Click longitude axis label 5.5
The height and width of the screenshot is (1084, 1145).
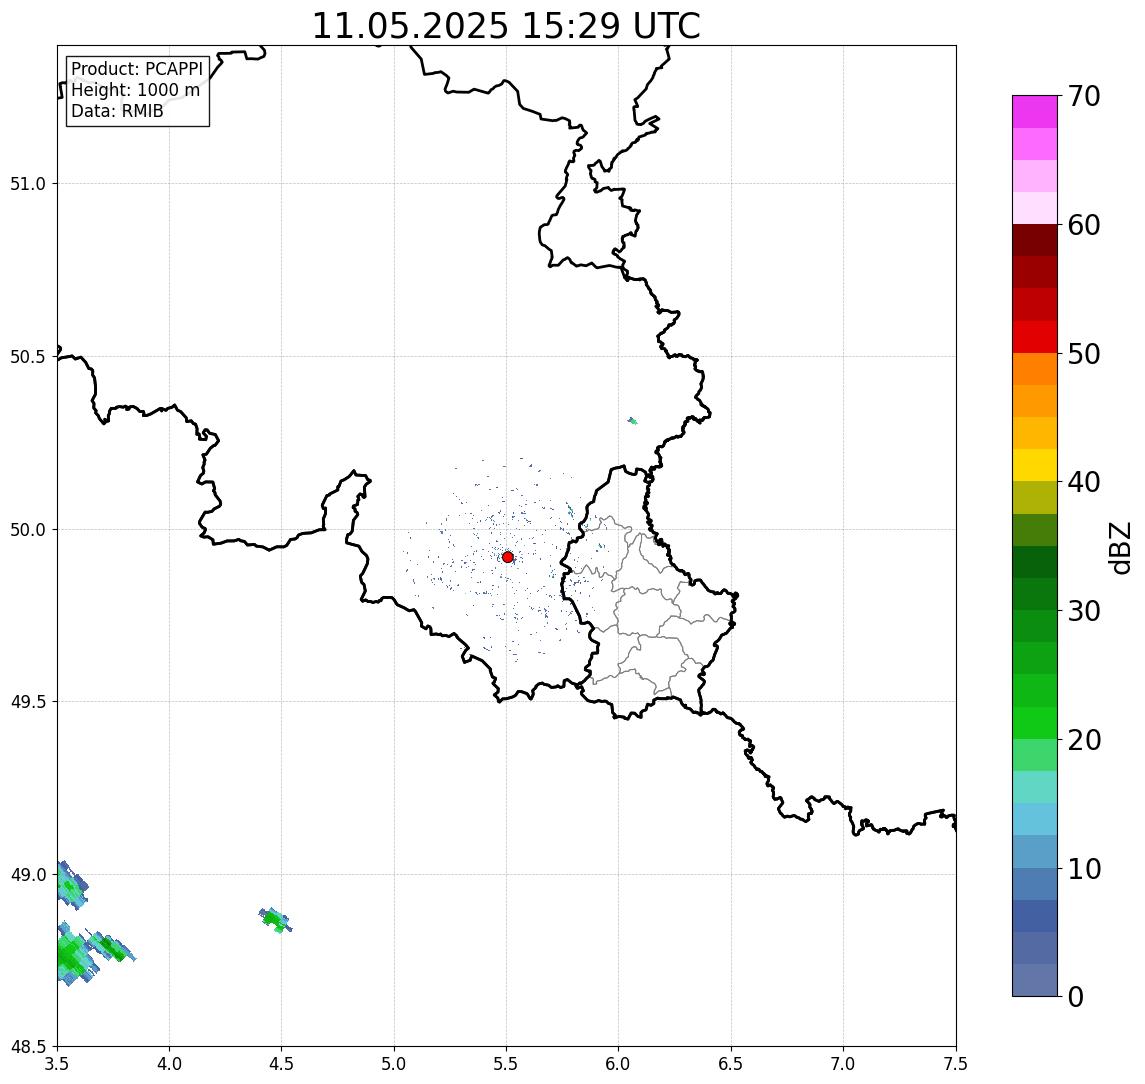tap(507, 1064)
